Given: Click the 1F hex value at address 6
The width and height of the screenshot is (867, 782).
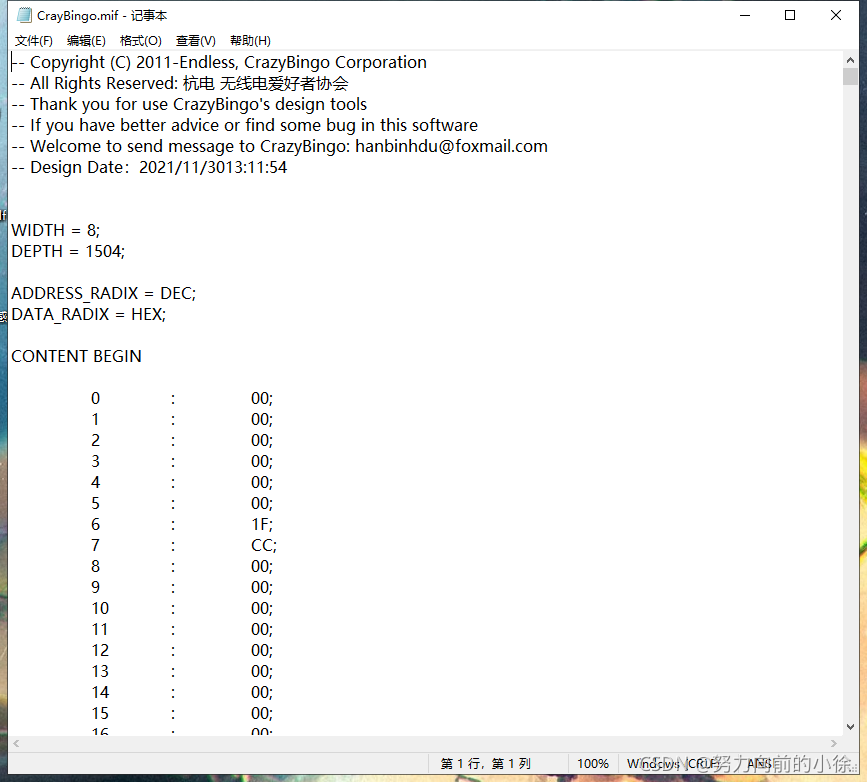Looking at the screenshot, I should click(261, 524).
